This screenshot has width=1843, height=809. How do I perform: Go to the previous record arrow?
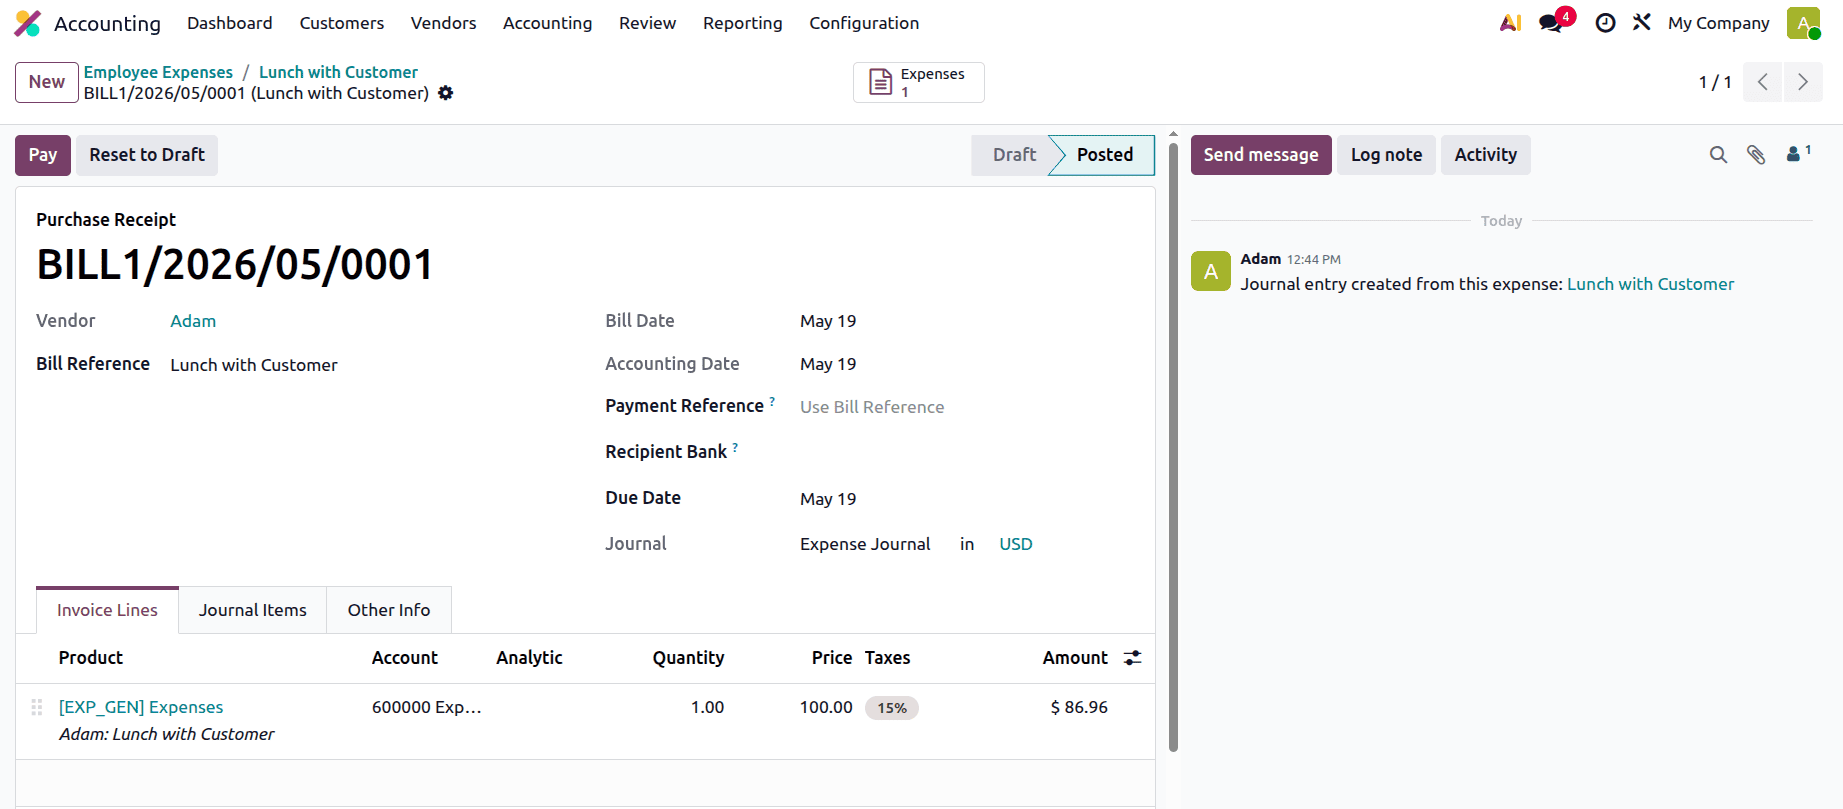(x=1762, y=82)
